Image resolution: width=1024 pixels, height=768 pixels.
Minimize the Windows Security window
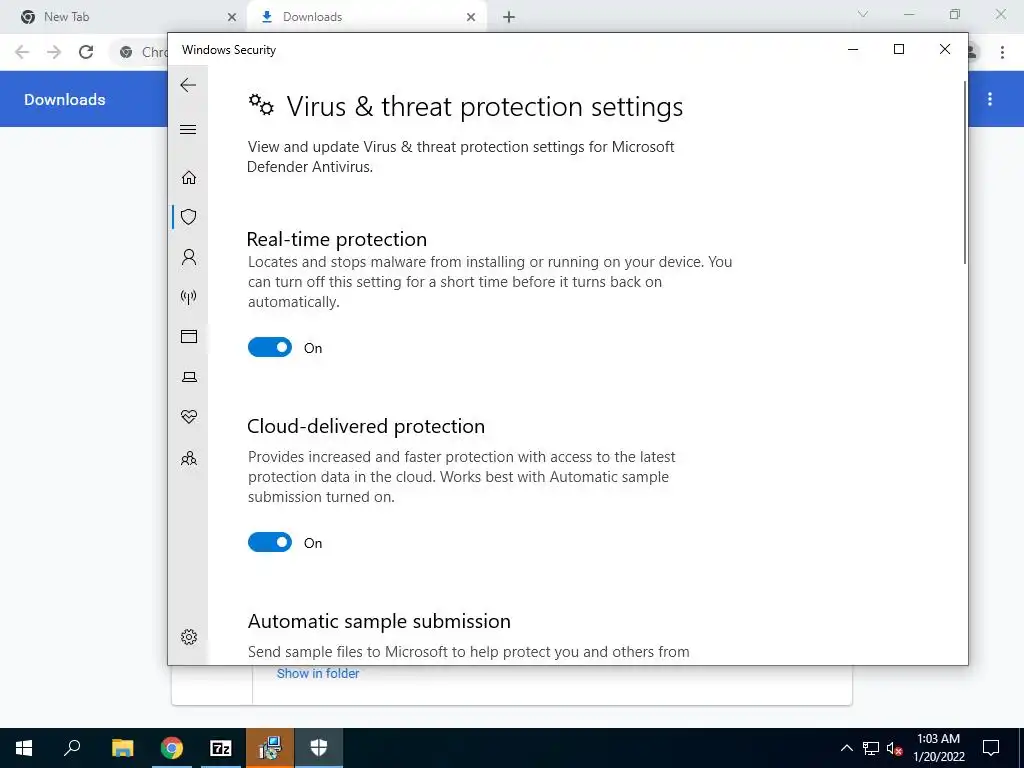pos(853,50)
